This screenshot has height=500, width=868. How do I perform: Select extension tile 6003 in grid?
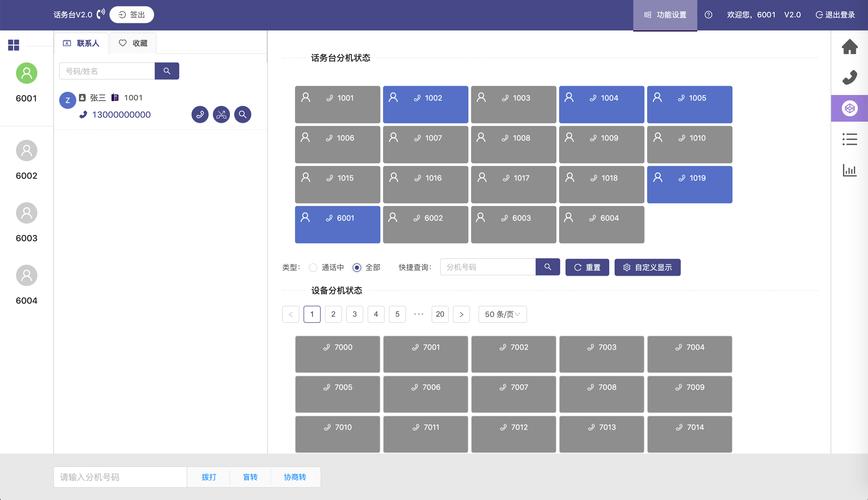[514, 225]
